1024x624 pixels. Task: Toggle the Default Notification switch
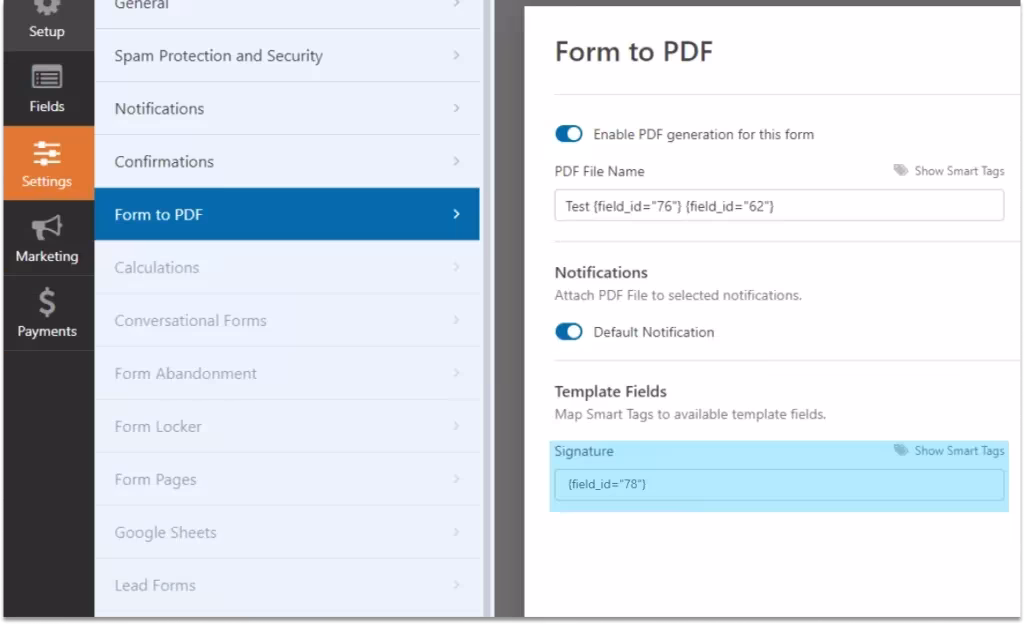pos(569,332)
